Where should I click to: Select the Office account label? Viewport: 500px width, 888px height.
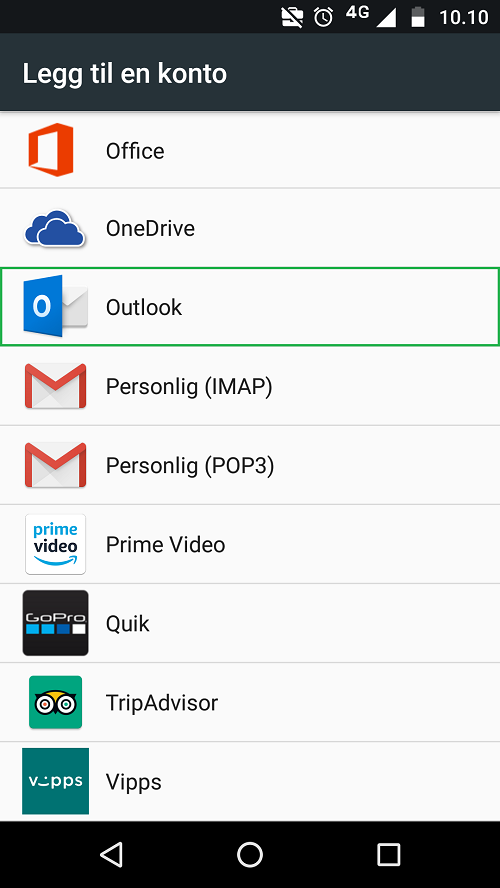(135, 151)
